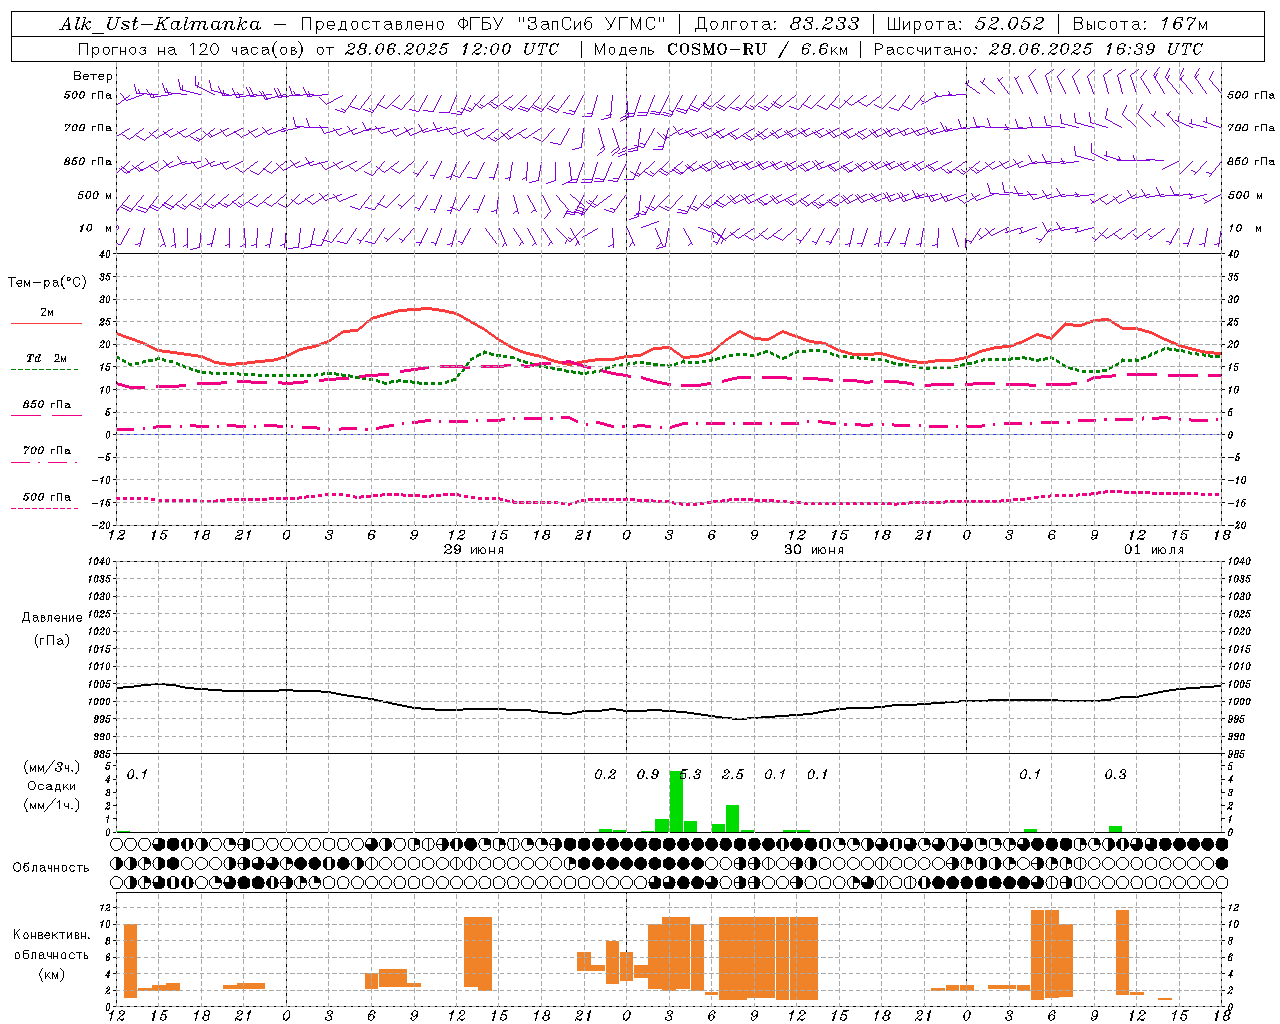Click the 700 гПа temperature legend entry

coord(47,451)
